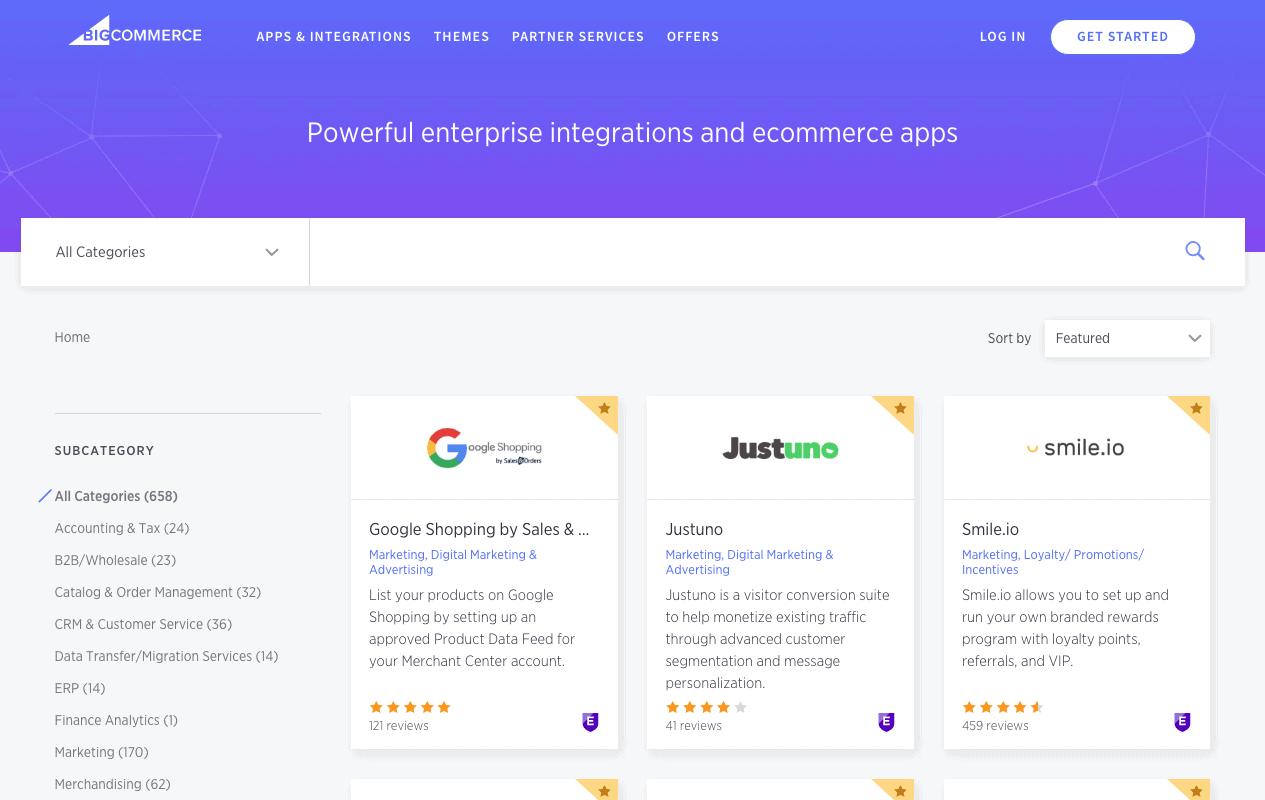Choose Catalog & Order Management (32)

point(158,592)
